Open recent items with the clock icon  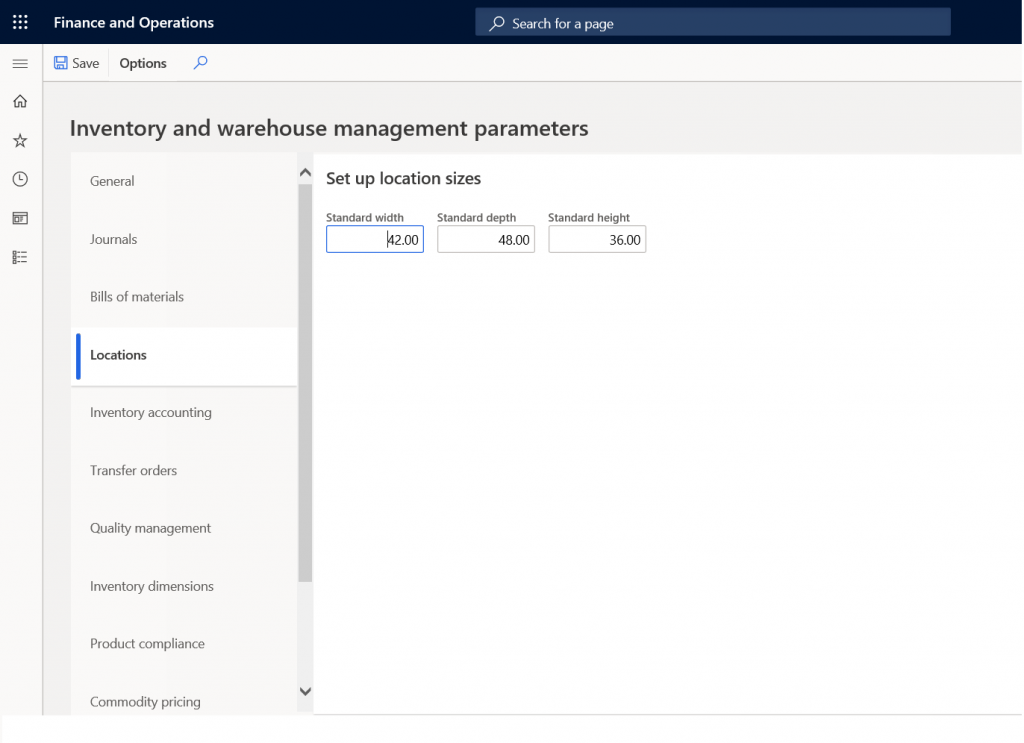tap(19, 178)
